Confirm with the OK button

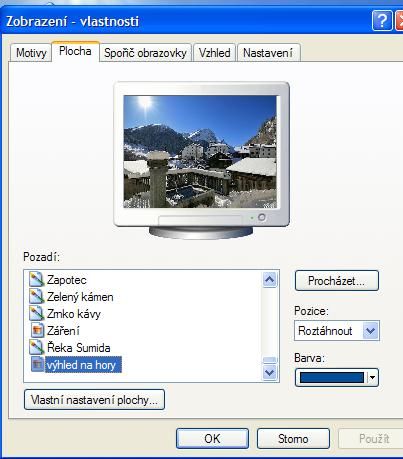tap(212, 439)
